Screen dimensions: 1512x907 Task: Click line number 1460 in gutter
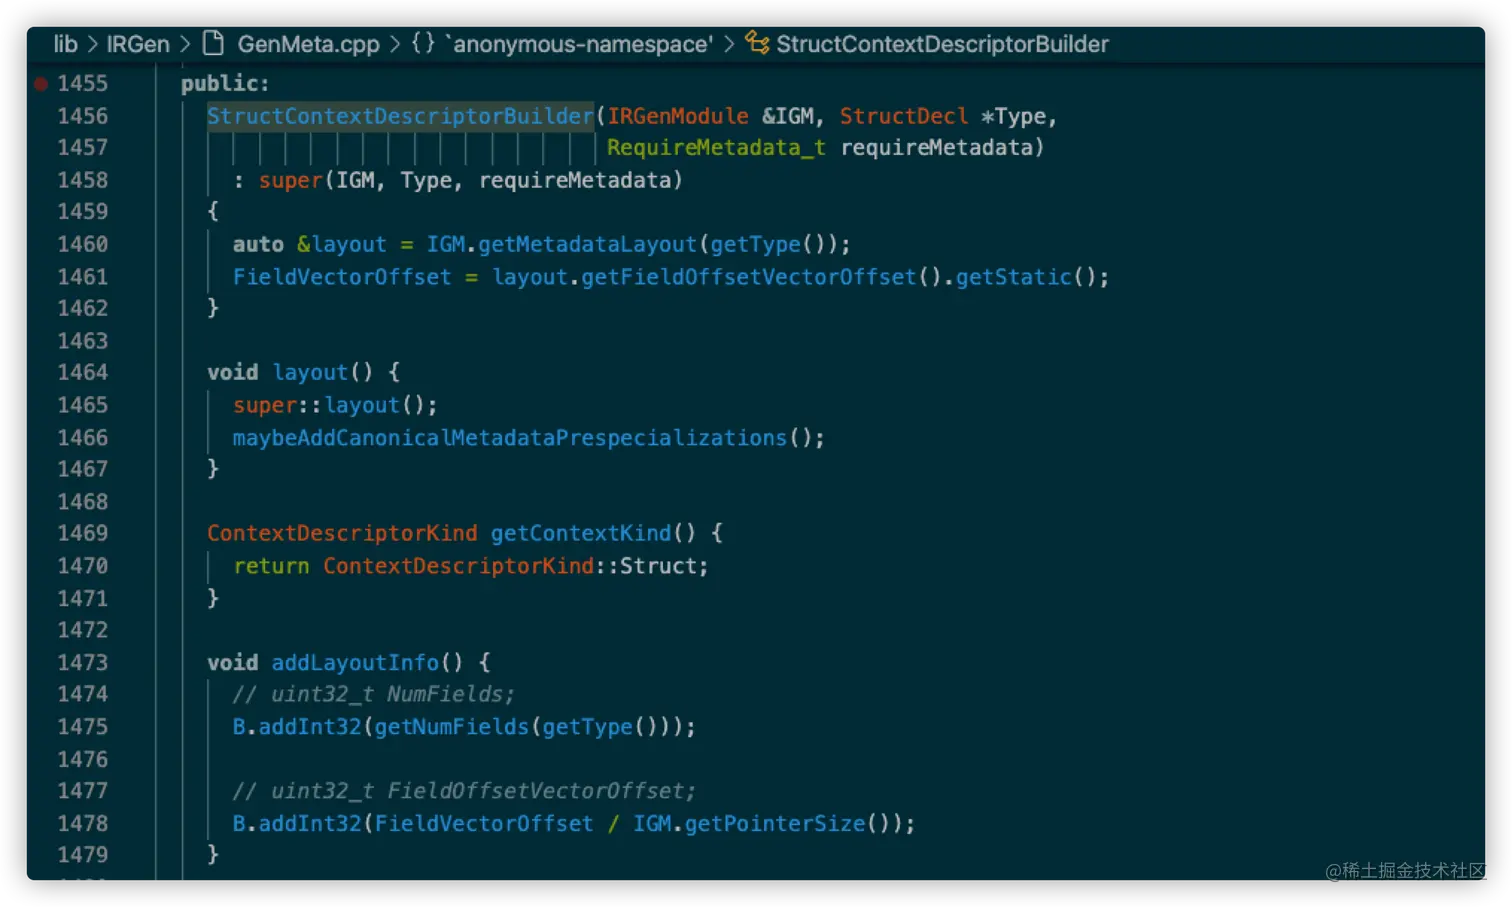click(82, 244)
